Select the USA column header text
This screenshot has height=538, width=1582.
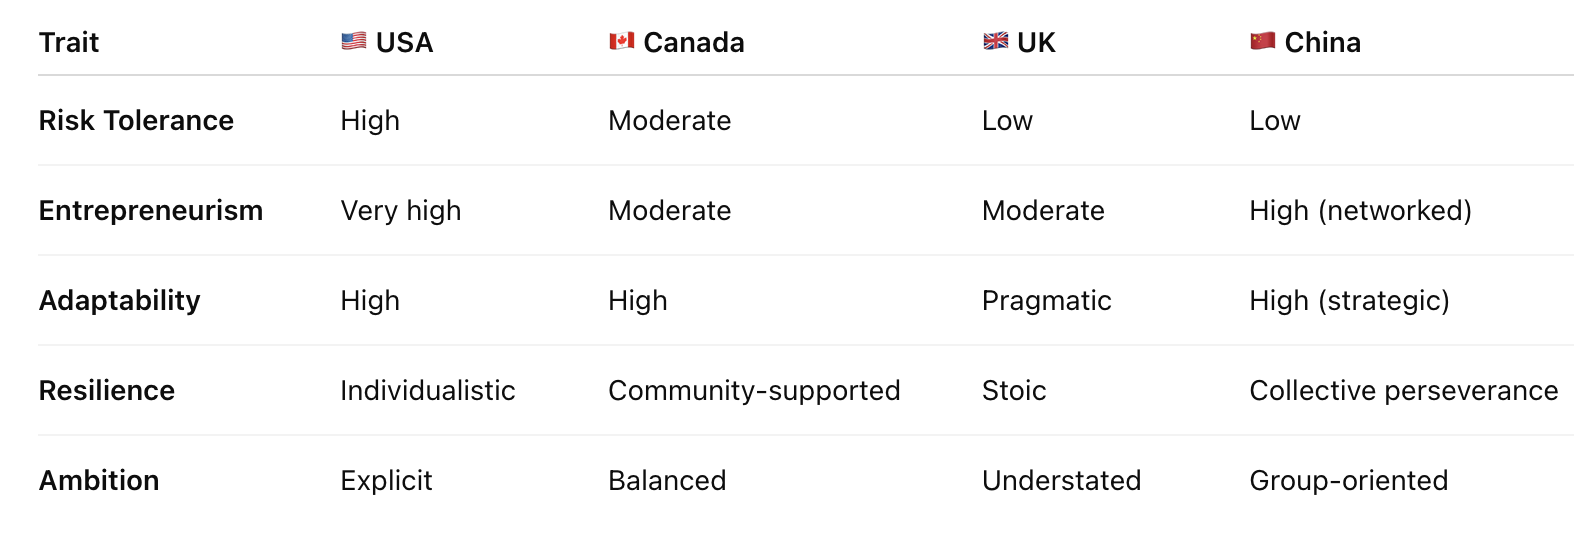(405, 42)
